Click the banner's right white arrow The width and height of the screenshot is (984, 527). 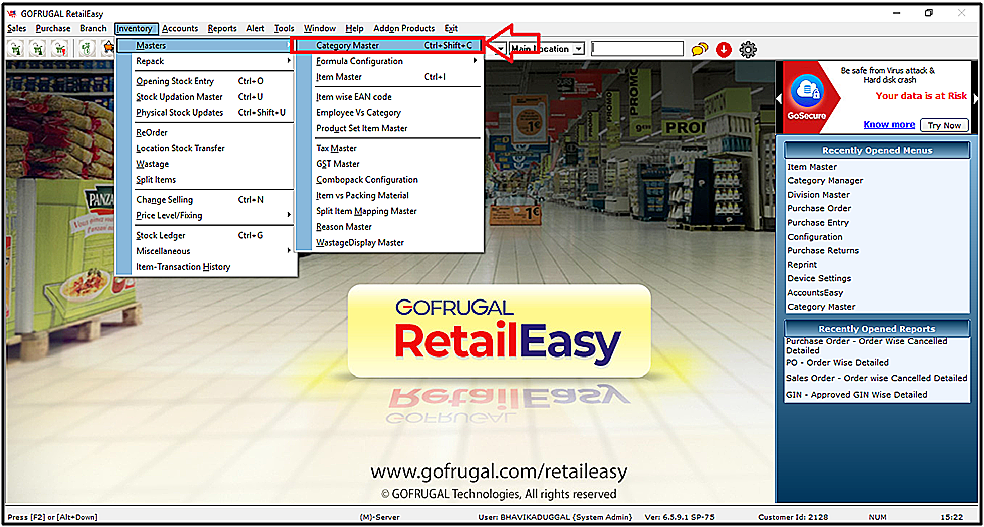pyautogui.click(x=975, y=98)
